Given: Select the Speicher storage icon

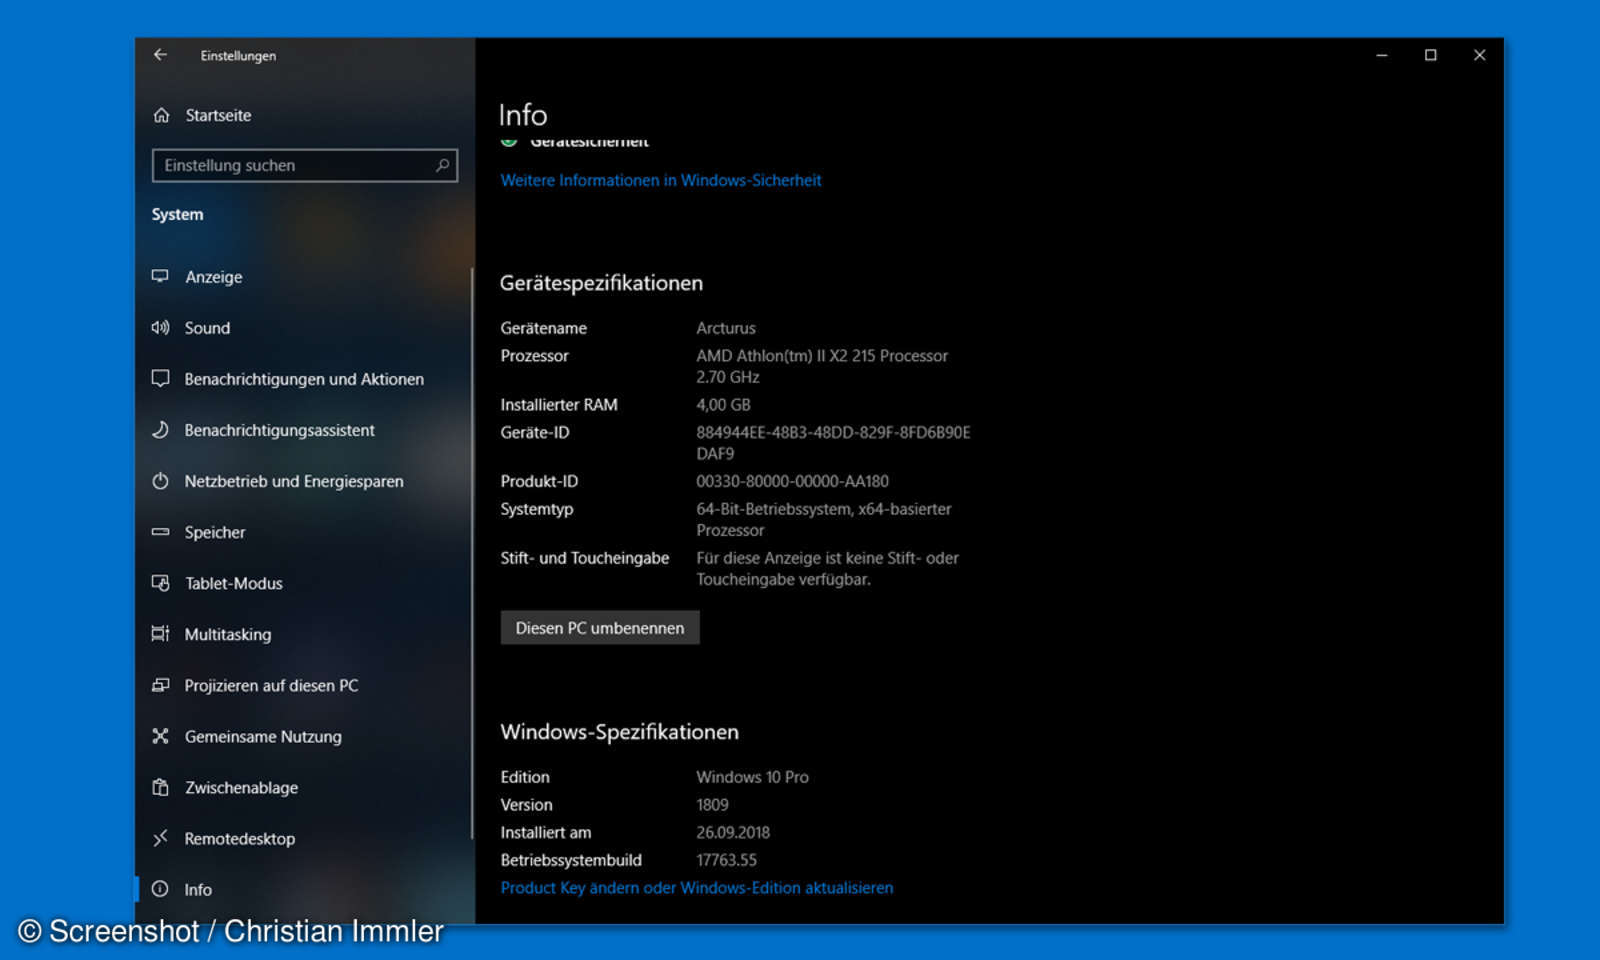Looking at the screenshot, I should (161, 532).
